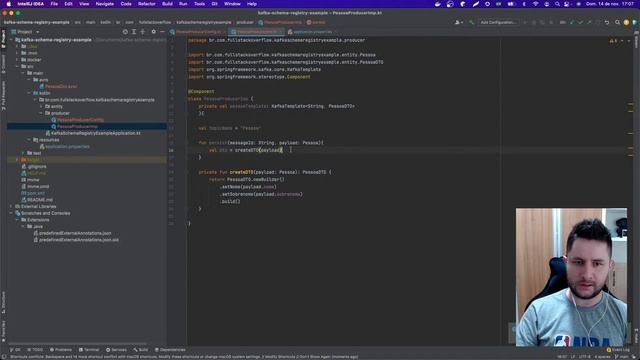Collapse the producer package
Image resolution: width=640 pixels, height=360 pixels.
(x=41, y=113)
